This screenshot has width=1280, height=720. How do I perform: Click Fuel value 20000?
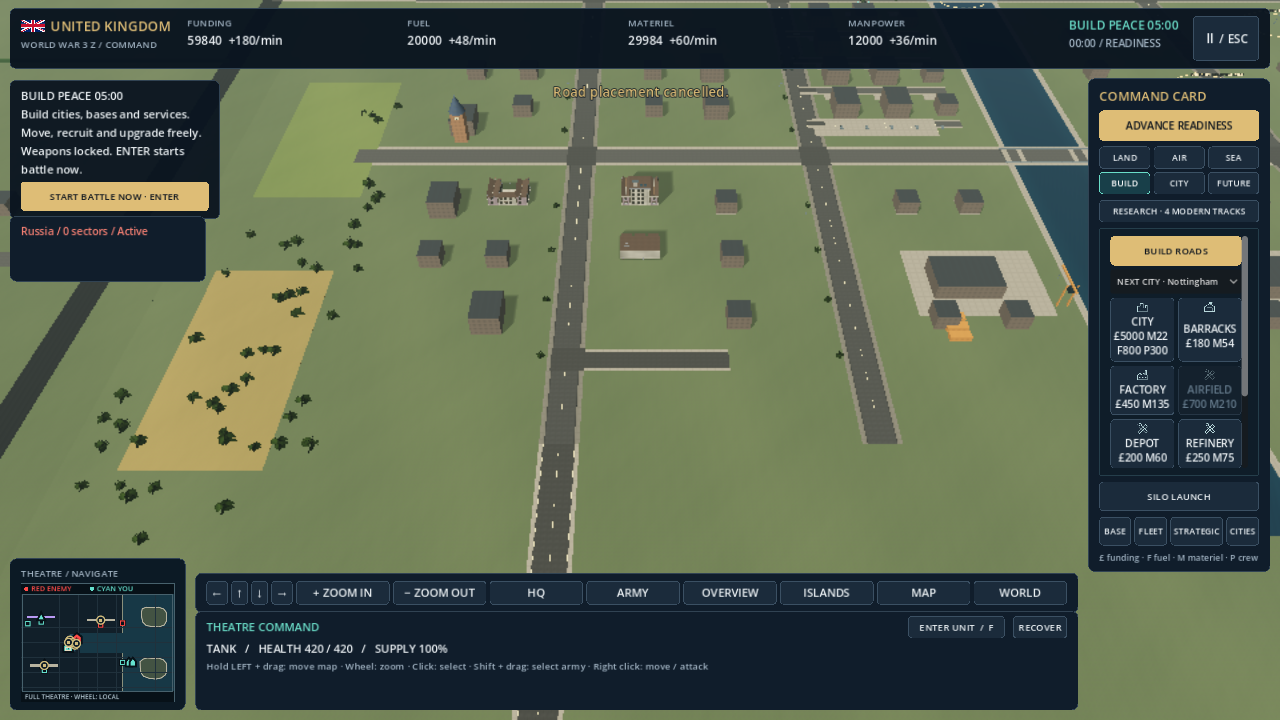[x=424, y=41]
